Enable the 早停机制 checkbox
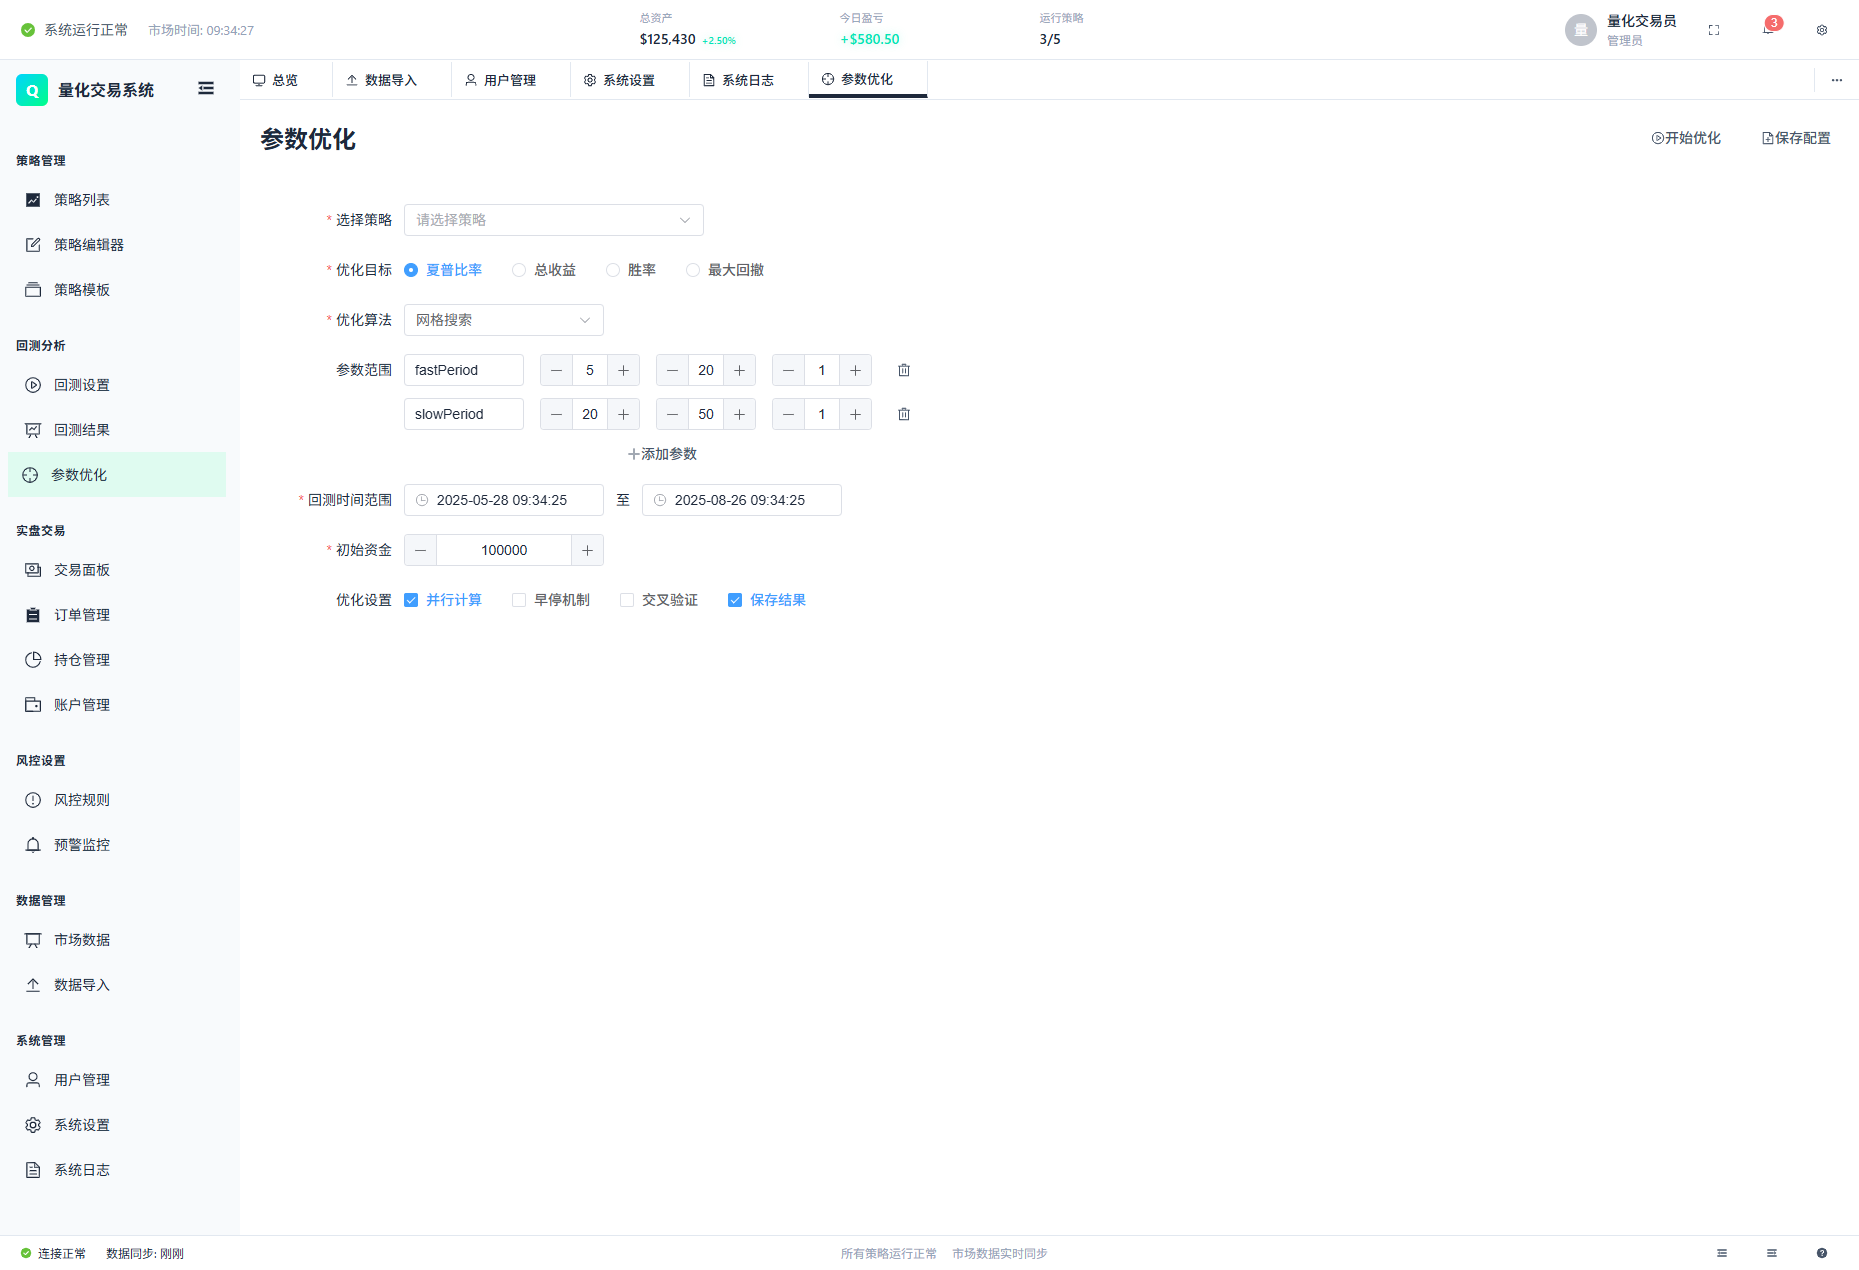 (551, 600)
